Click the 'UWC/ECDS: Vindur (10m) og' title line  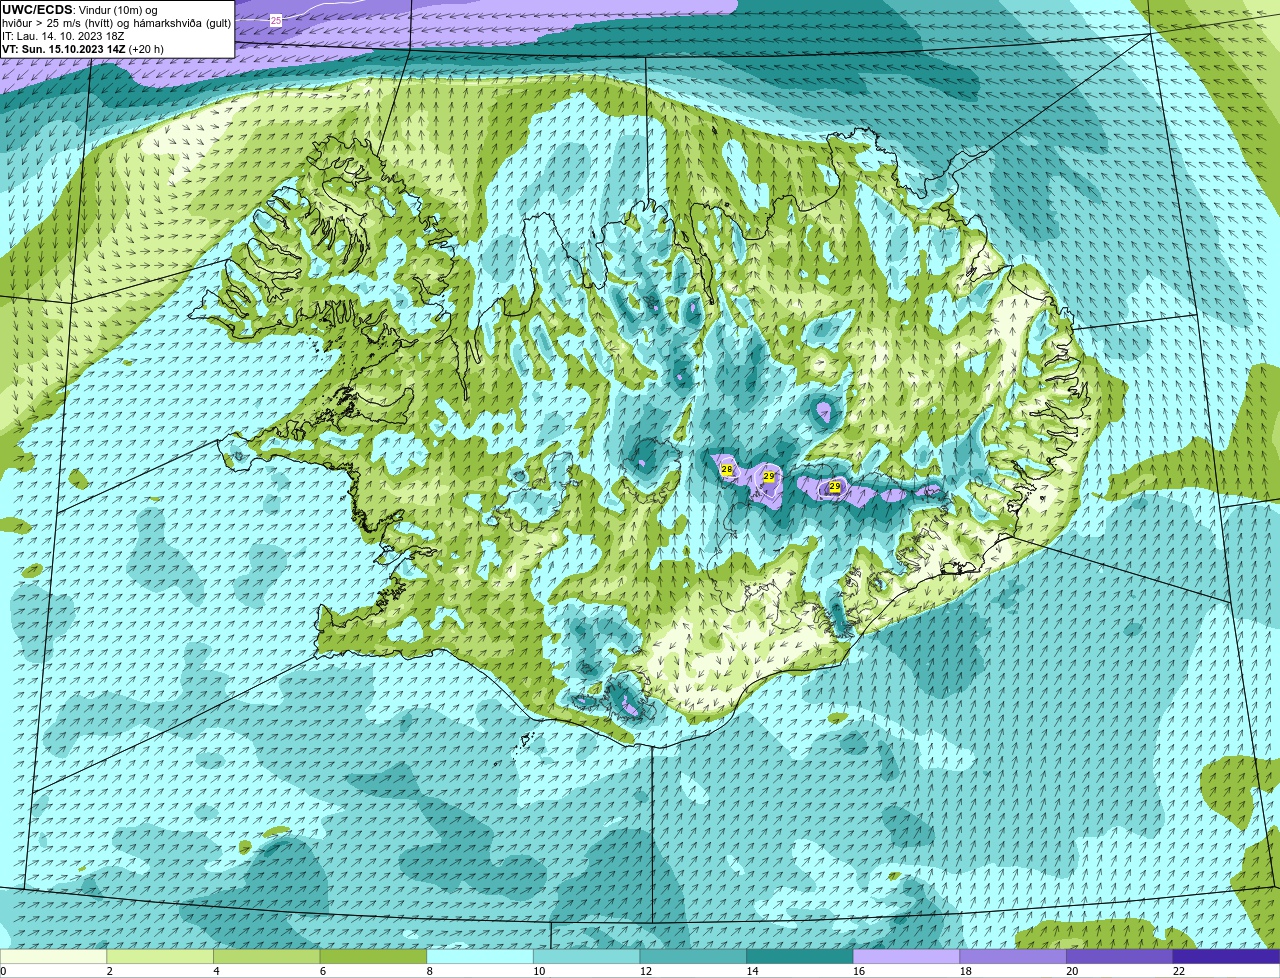(80, 10)
